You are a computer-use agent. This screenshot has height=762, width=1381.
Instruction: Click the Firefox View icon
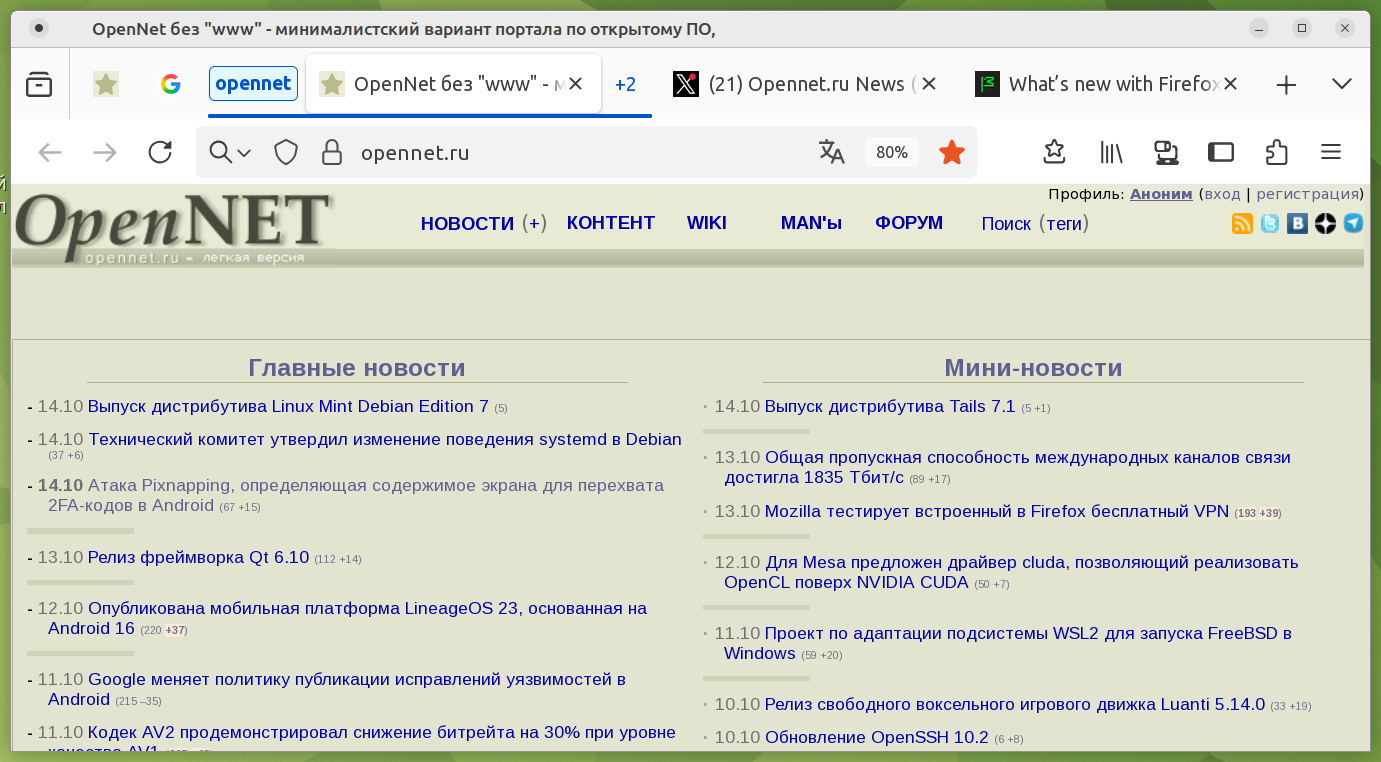pos(39,85)
